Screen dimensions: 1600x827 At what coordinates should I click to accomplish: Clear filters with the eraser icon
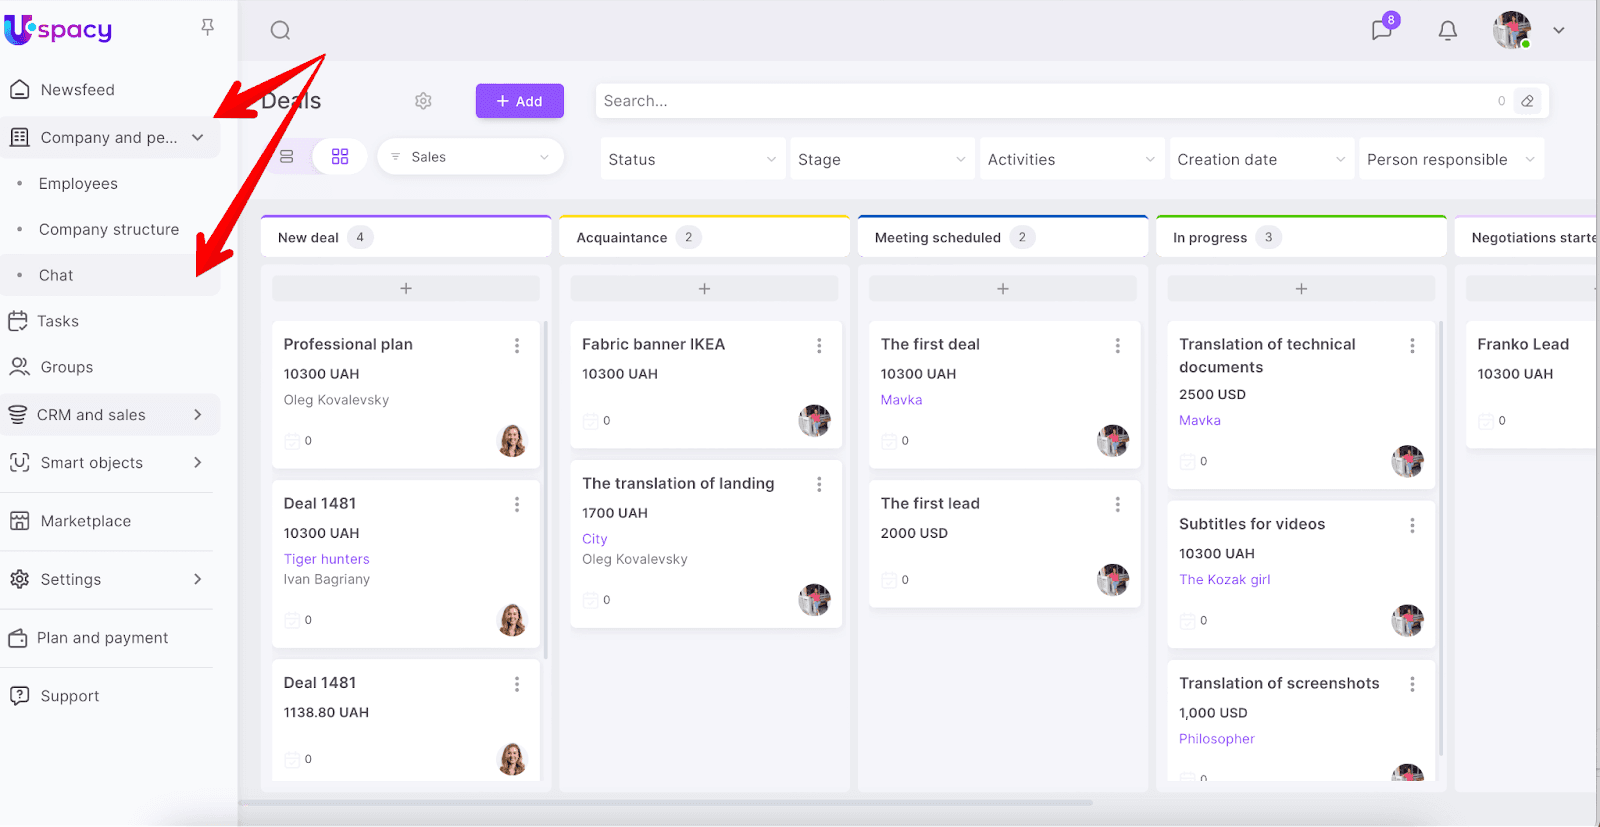coord(1527,101)
